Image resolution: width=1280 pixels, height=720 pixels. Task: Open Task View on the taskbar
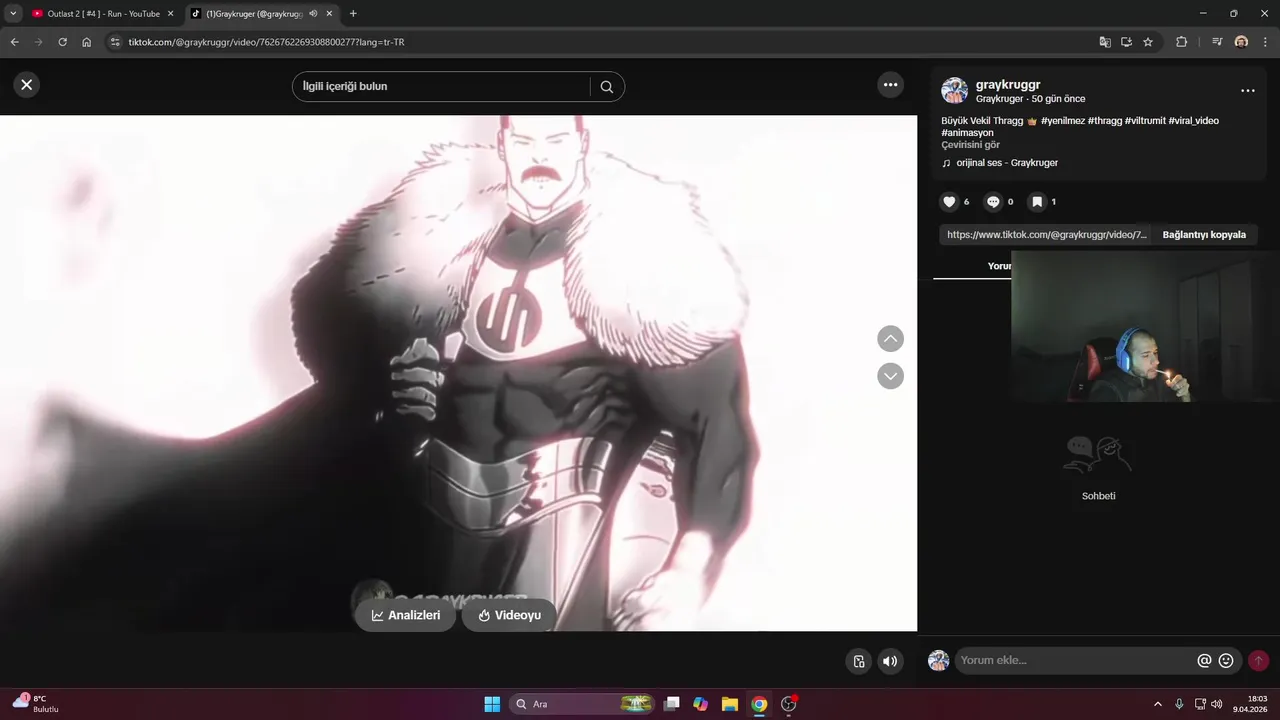pos(672,704)
